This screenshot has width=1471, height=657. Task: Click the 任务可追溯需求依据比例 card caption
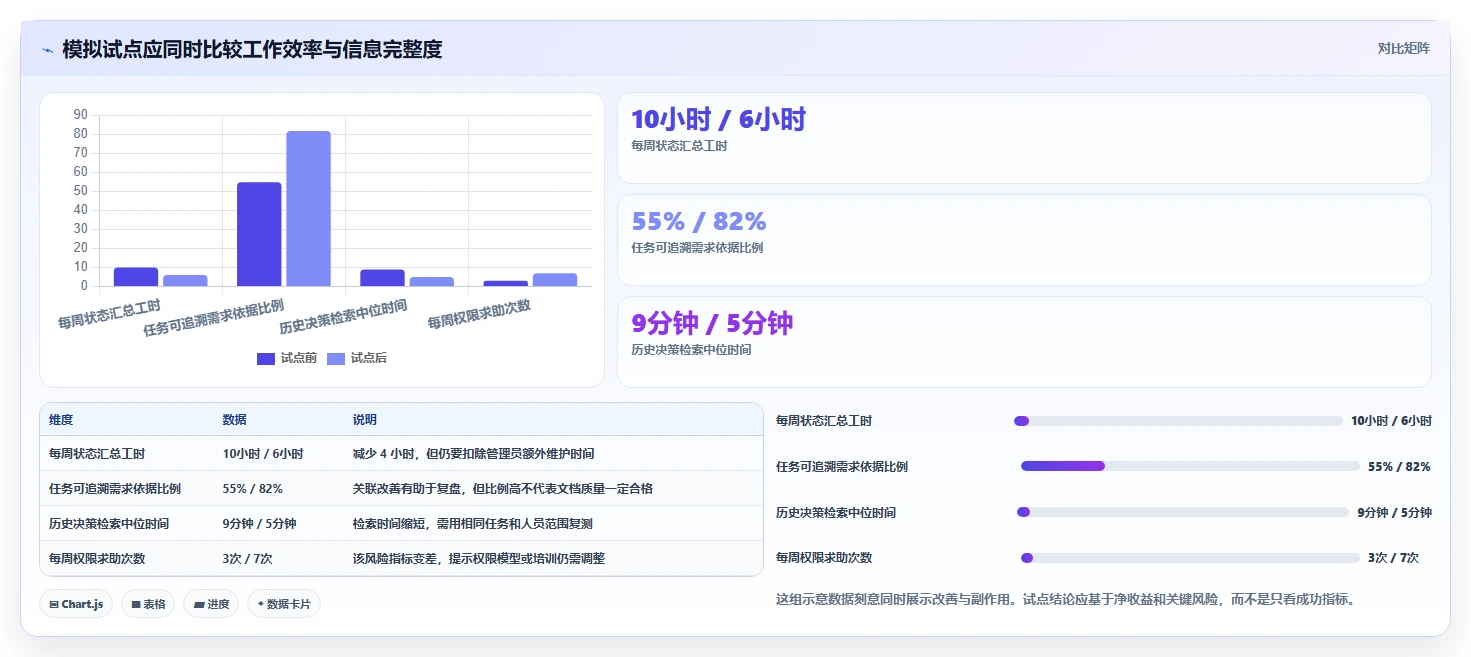click(697, 248)
